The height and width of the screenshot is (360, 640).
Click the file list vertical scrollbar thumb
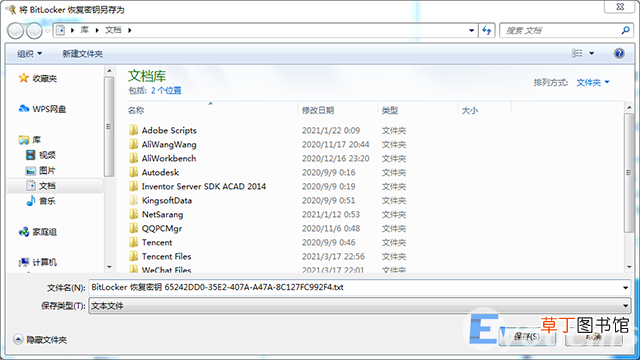point(629,173)
